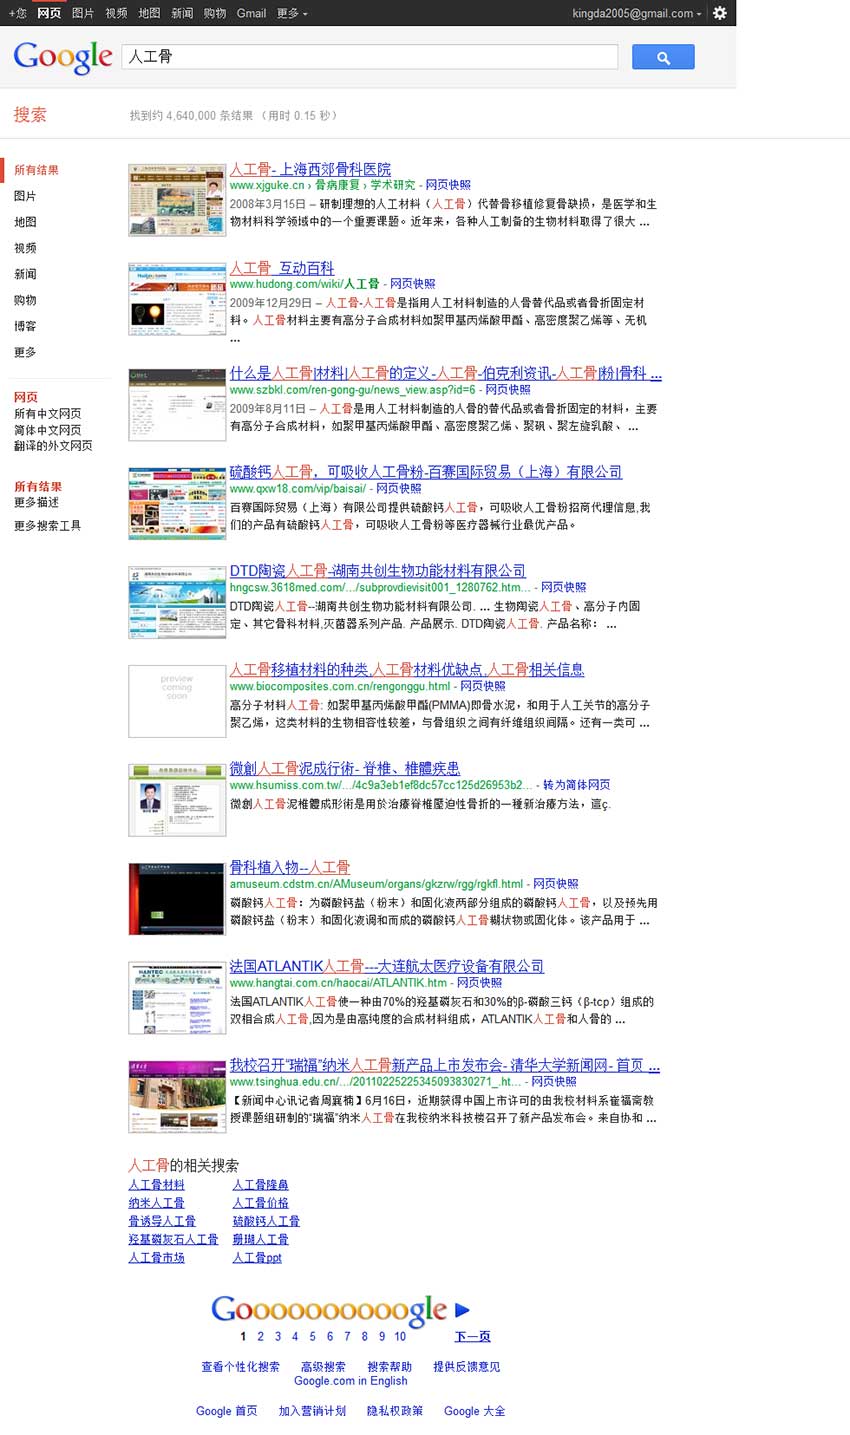Filter by 简体中文网页
The width and height of the screenshot is (850, 1435).
(x=48, y=429)
